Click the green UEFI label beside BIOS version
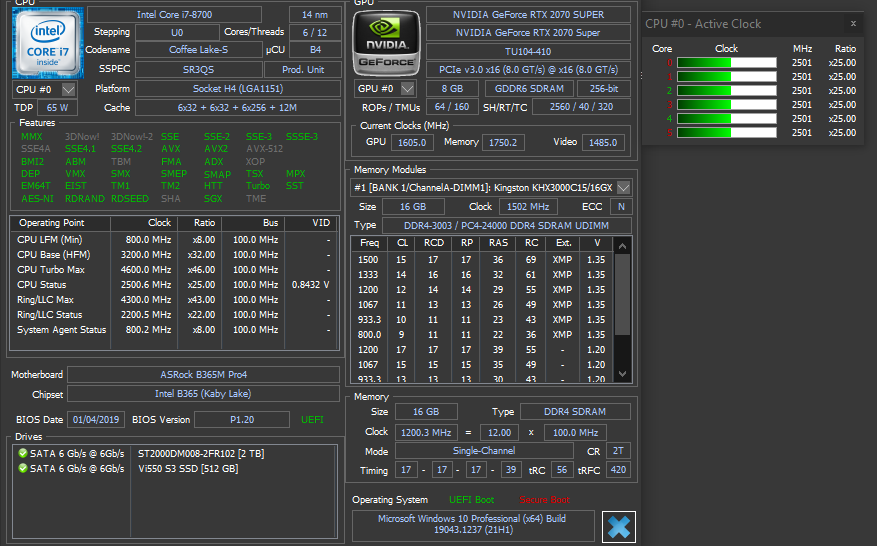This screenshot has height=546, width=877. click(x=312, y=420)
